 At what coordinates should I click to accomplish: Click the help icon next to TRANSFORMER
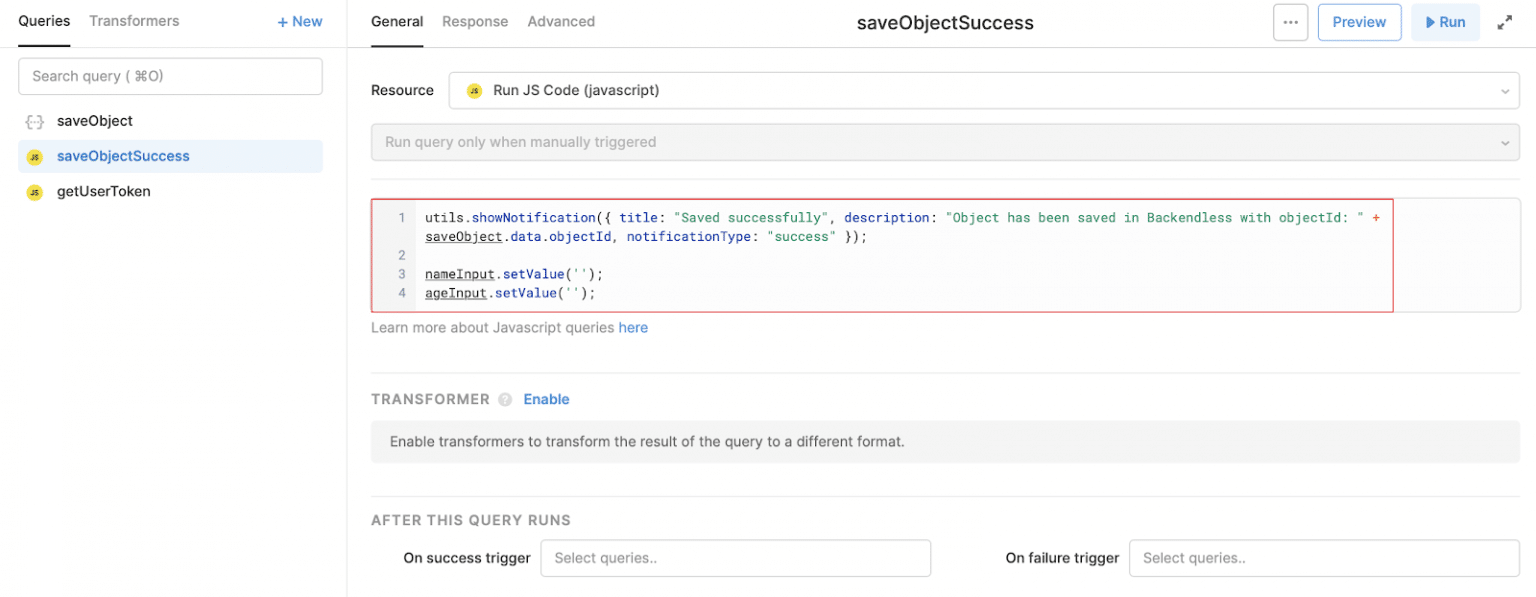[x=506, y=399]
